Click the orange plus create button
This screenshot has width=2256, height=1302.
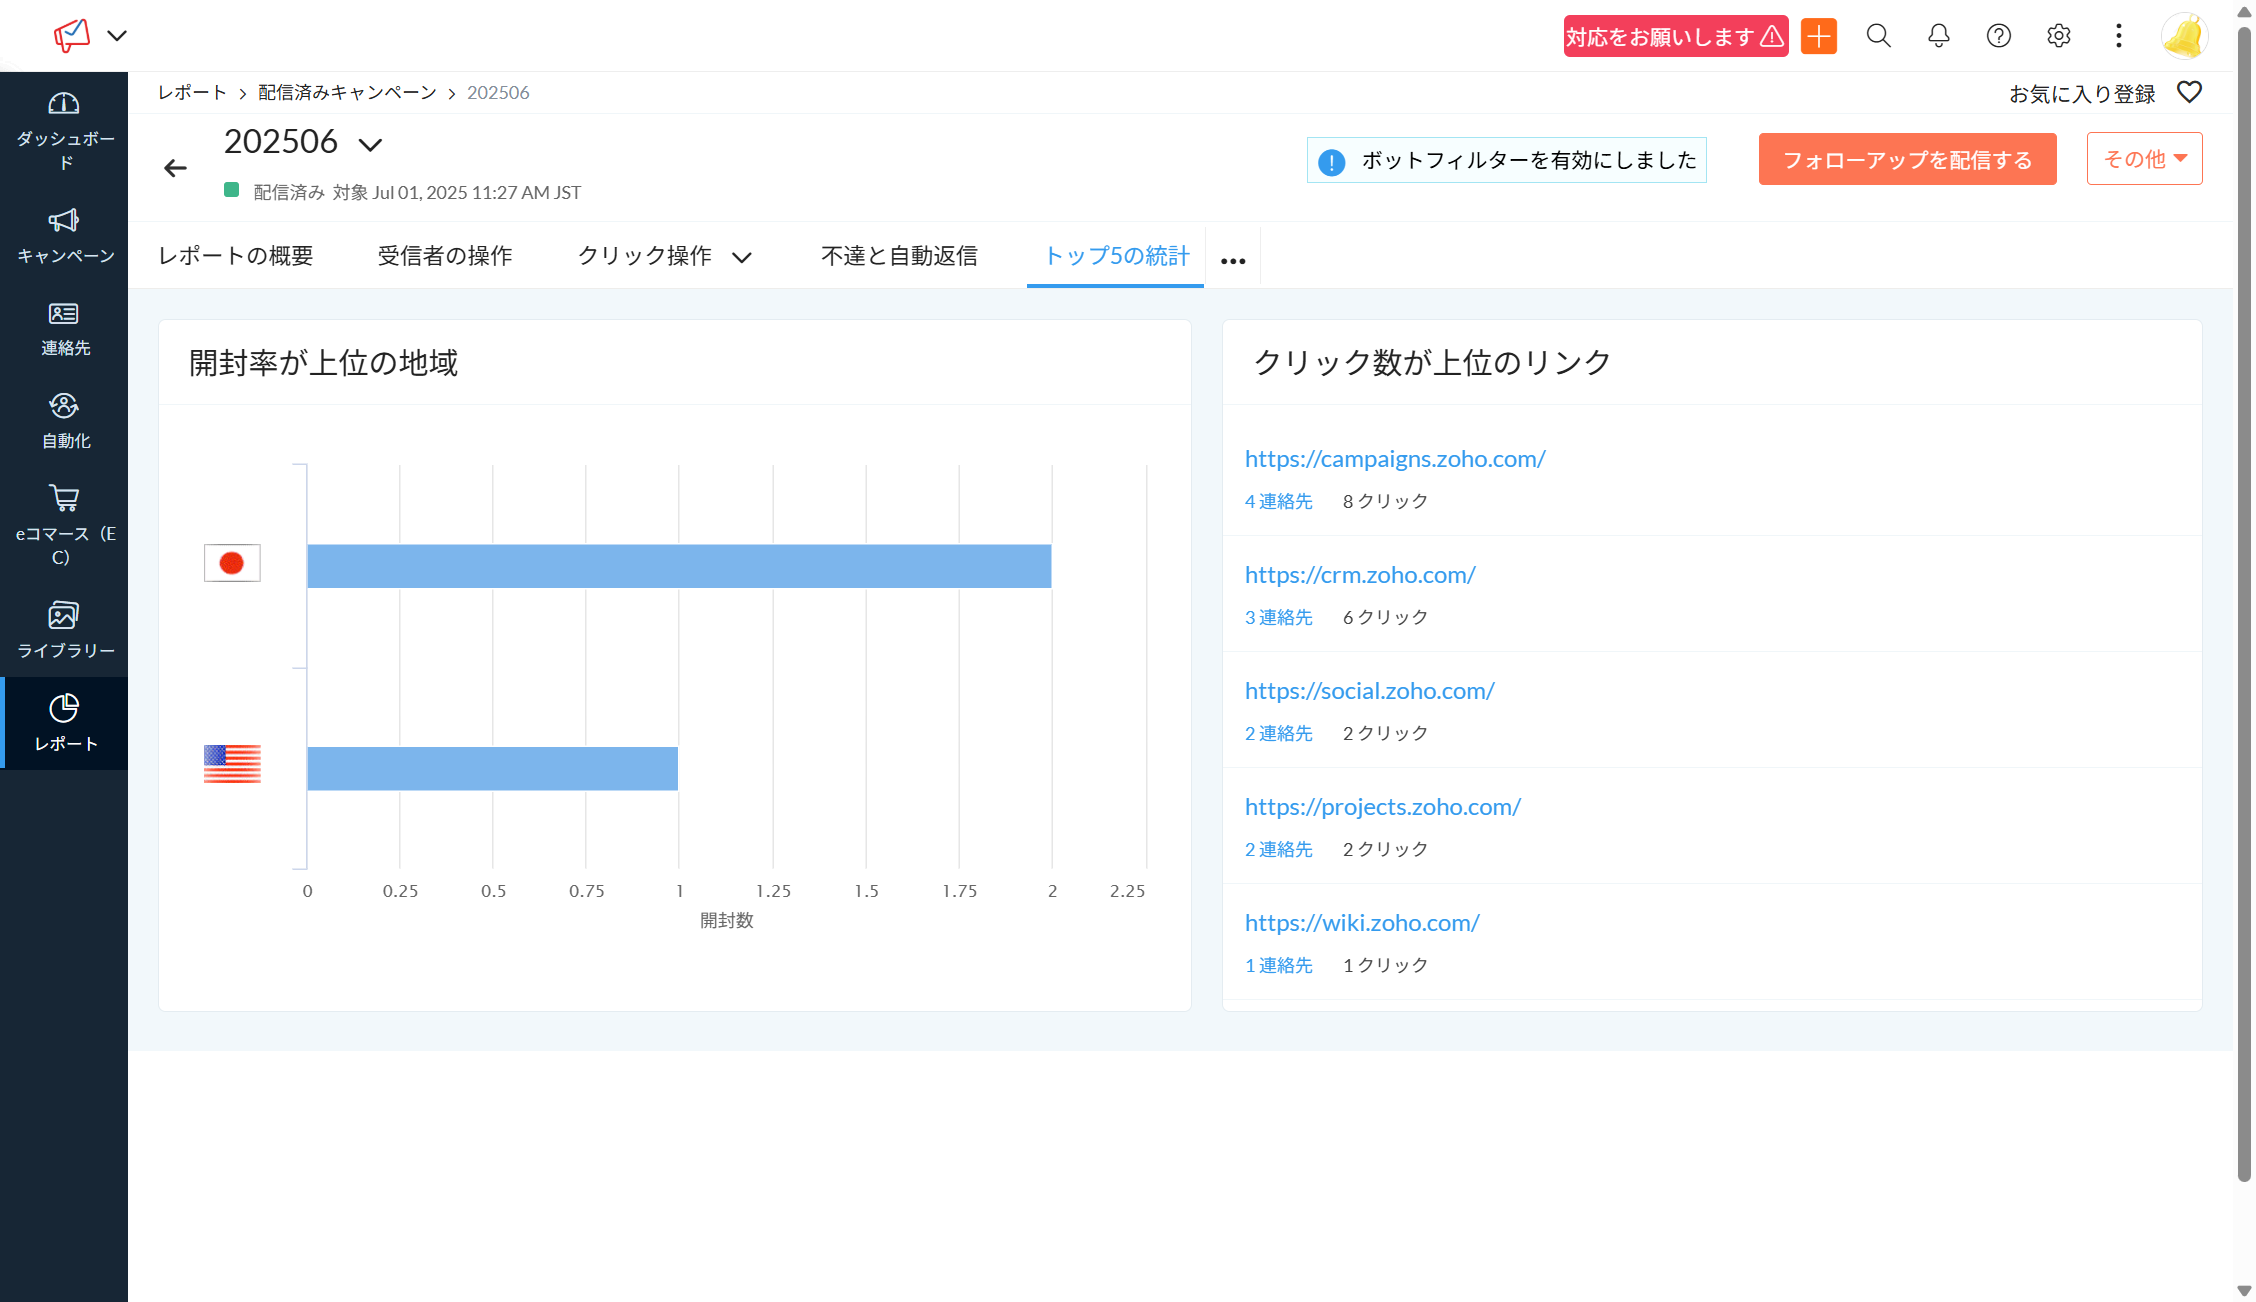1818,36
